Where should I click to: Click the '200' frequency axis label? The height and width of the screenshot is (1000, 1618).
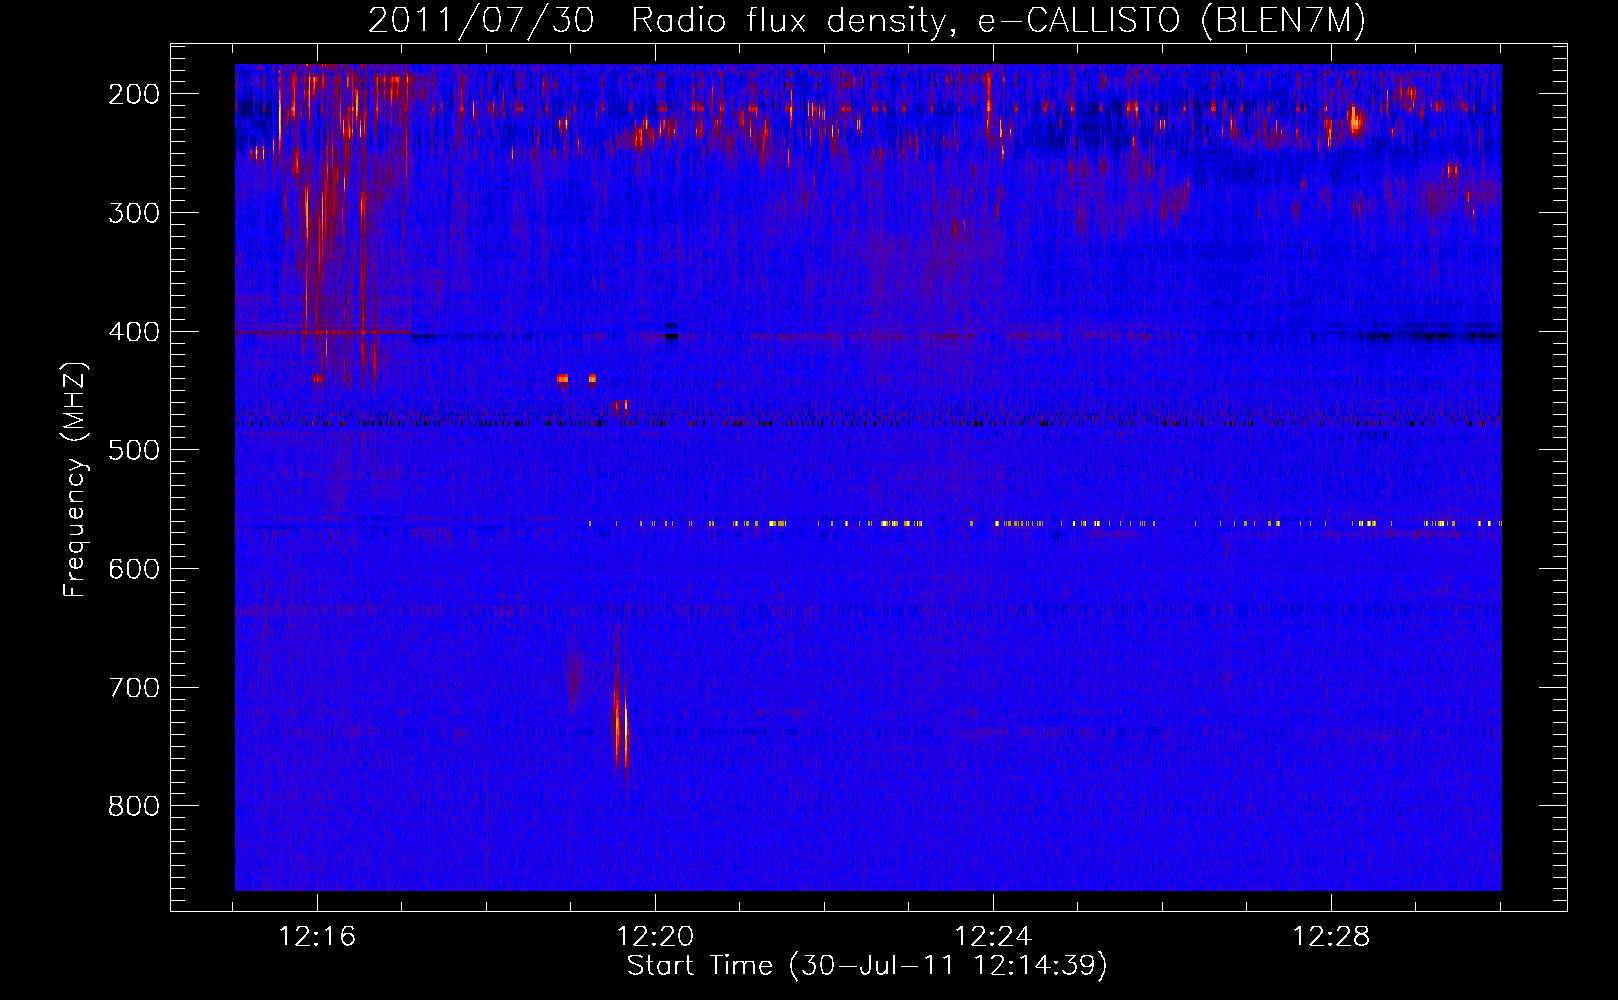click(134, 94)
